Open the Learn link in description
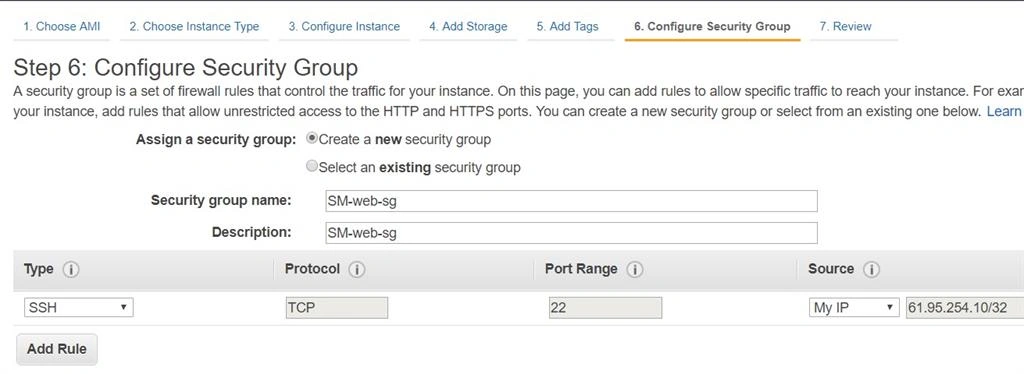 point(1004,112)
